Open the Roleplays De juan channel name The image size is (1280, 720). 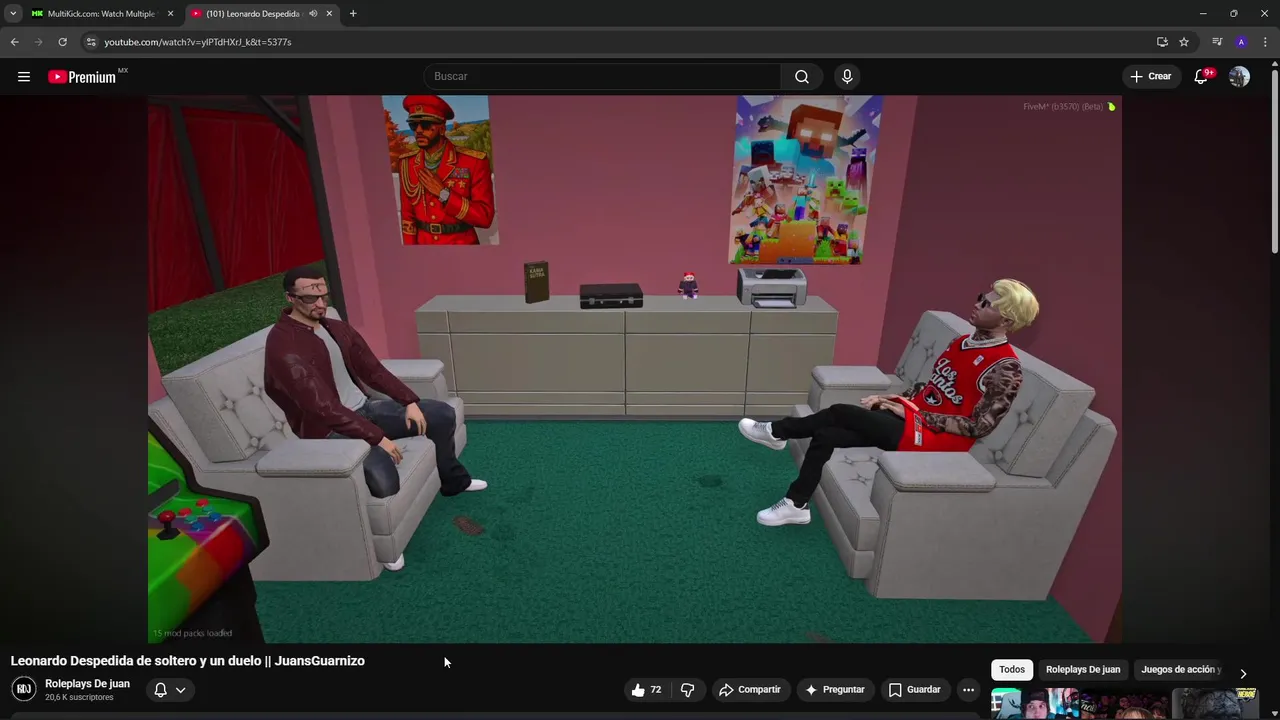[x=87, y=684]
